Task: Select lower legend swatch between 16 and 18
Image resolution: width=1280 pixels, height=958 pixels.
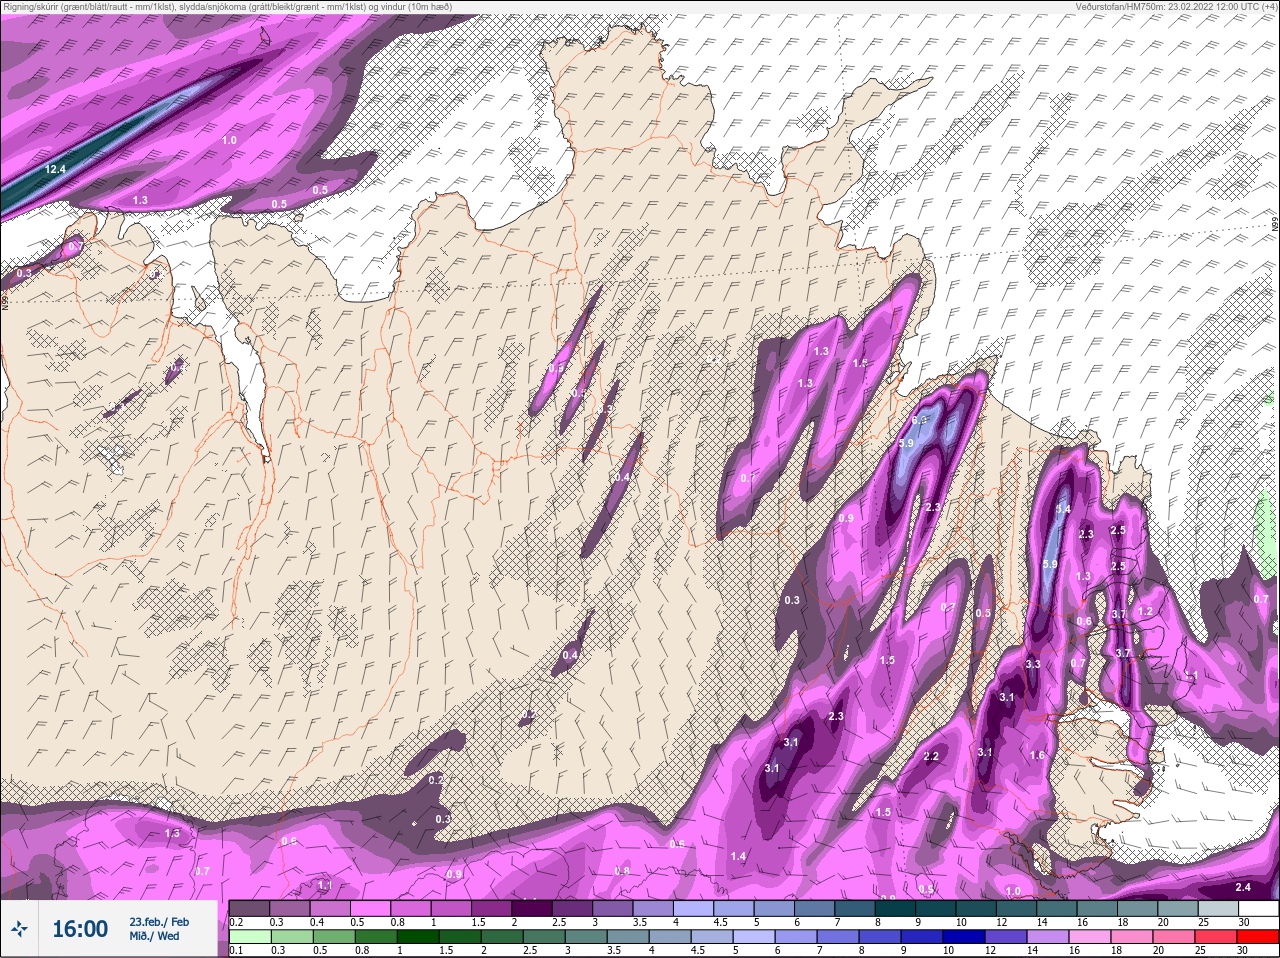Action: coord(1090,937)
